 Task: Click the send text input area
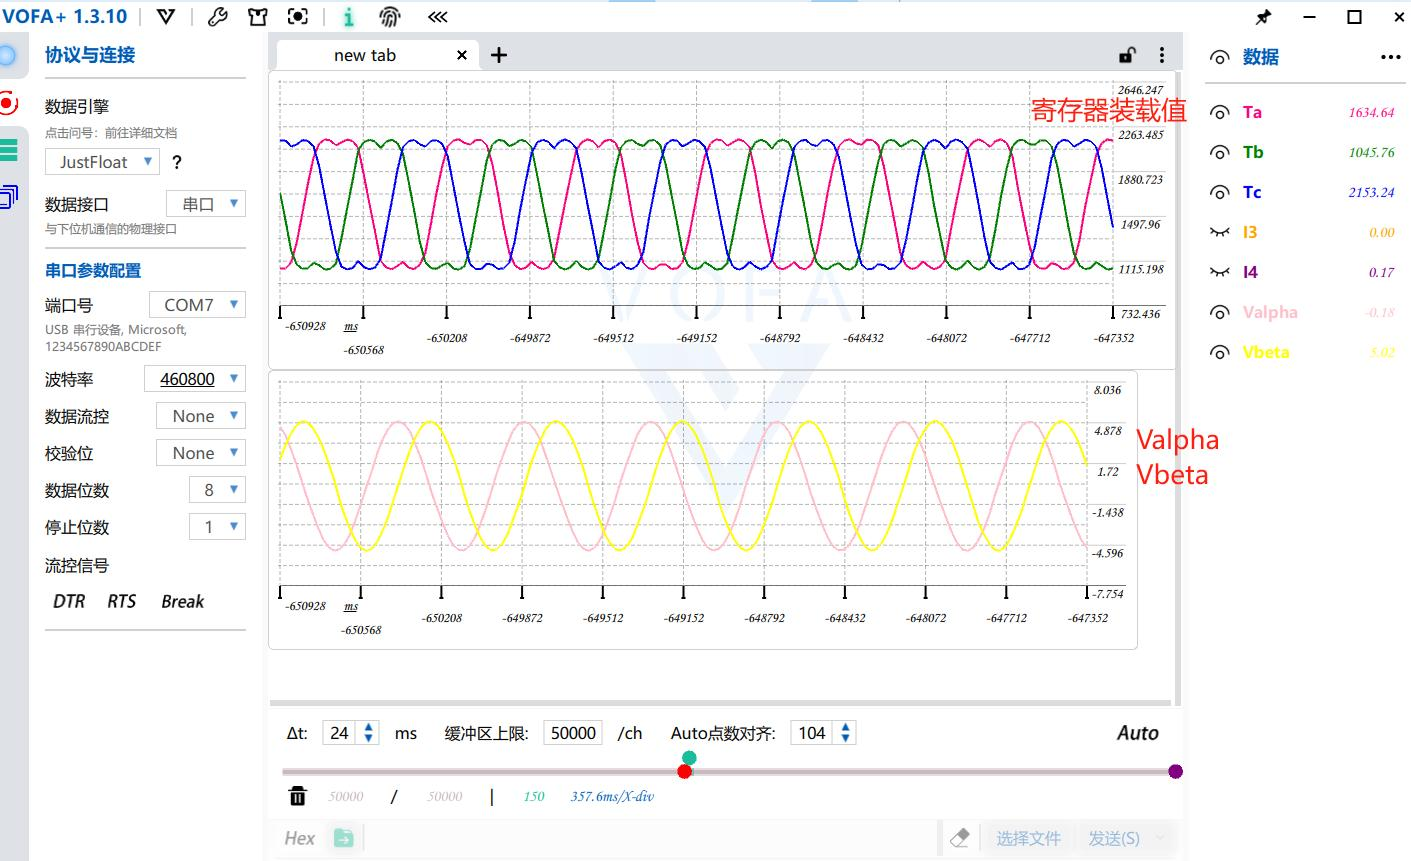point(653,838)
